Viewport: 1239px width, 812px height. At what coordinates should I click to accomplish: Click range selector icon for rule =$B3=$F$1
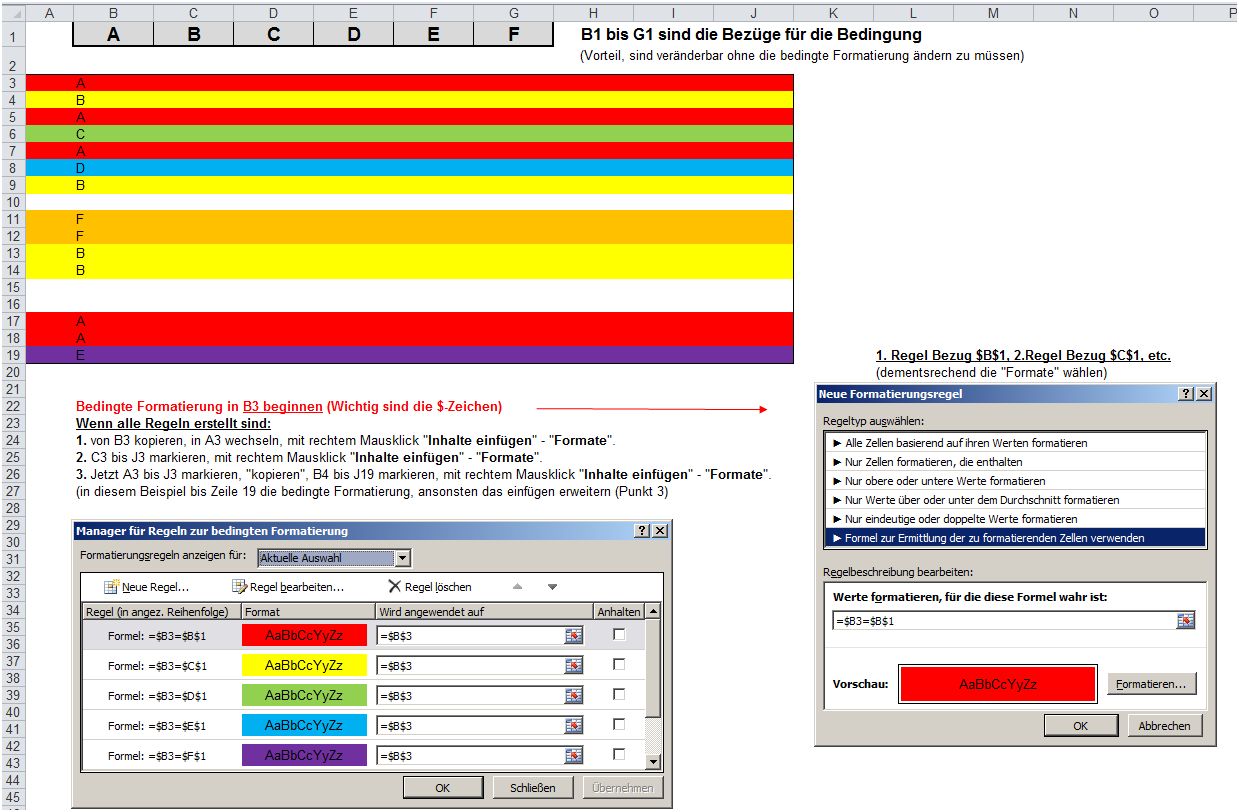pos(573,755)
